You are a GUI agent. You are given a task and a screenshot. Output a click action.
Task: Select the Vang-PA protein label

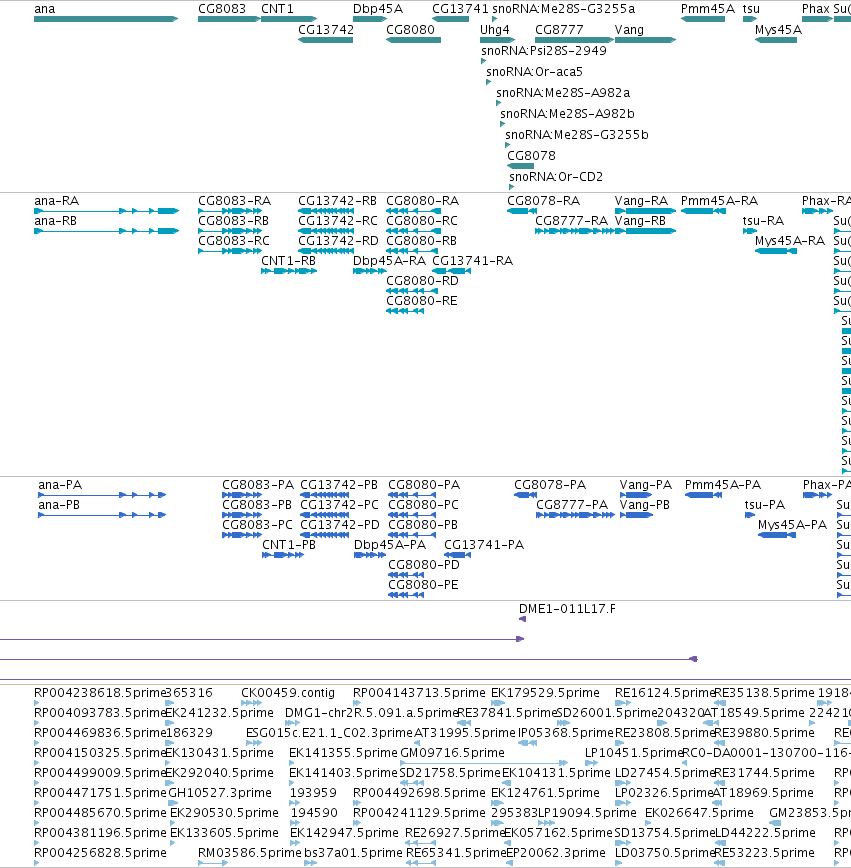[646, 485]
